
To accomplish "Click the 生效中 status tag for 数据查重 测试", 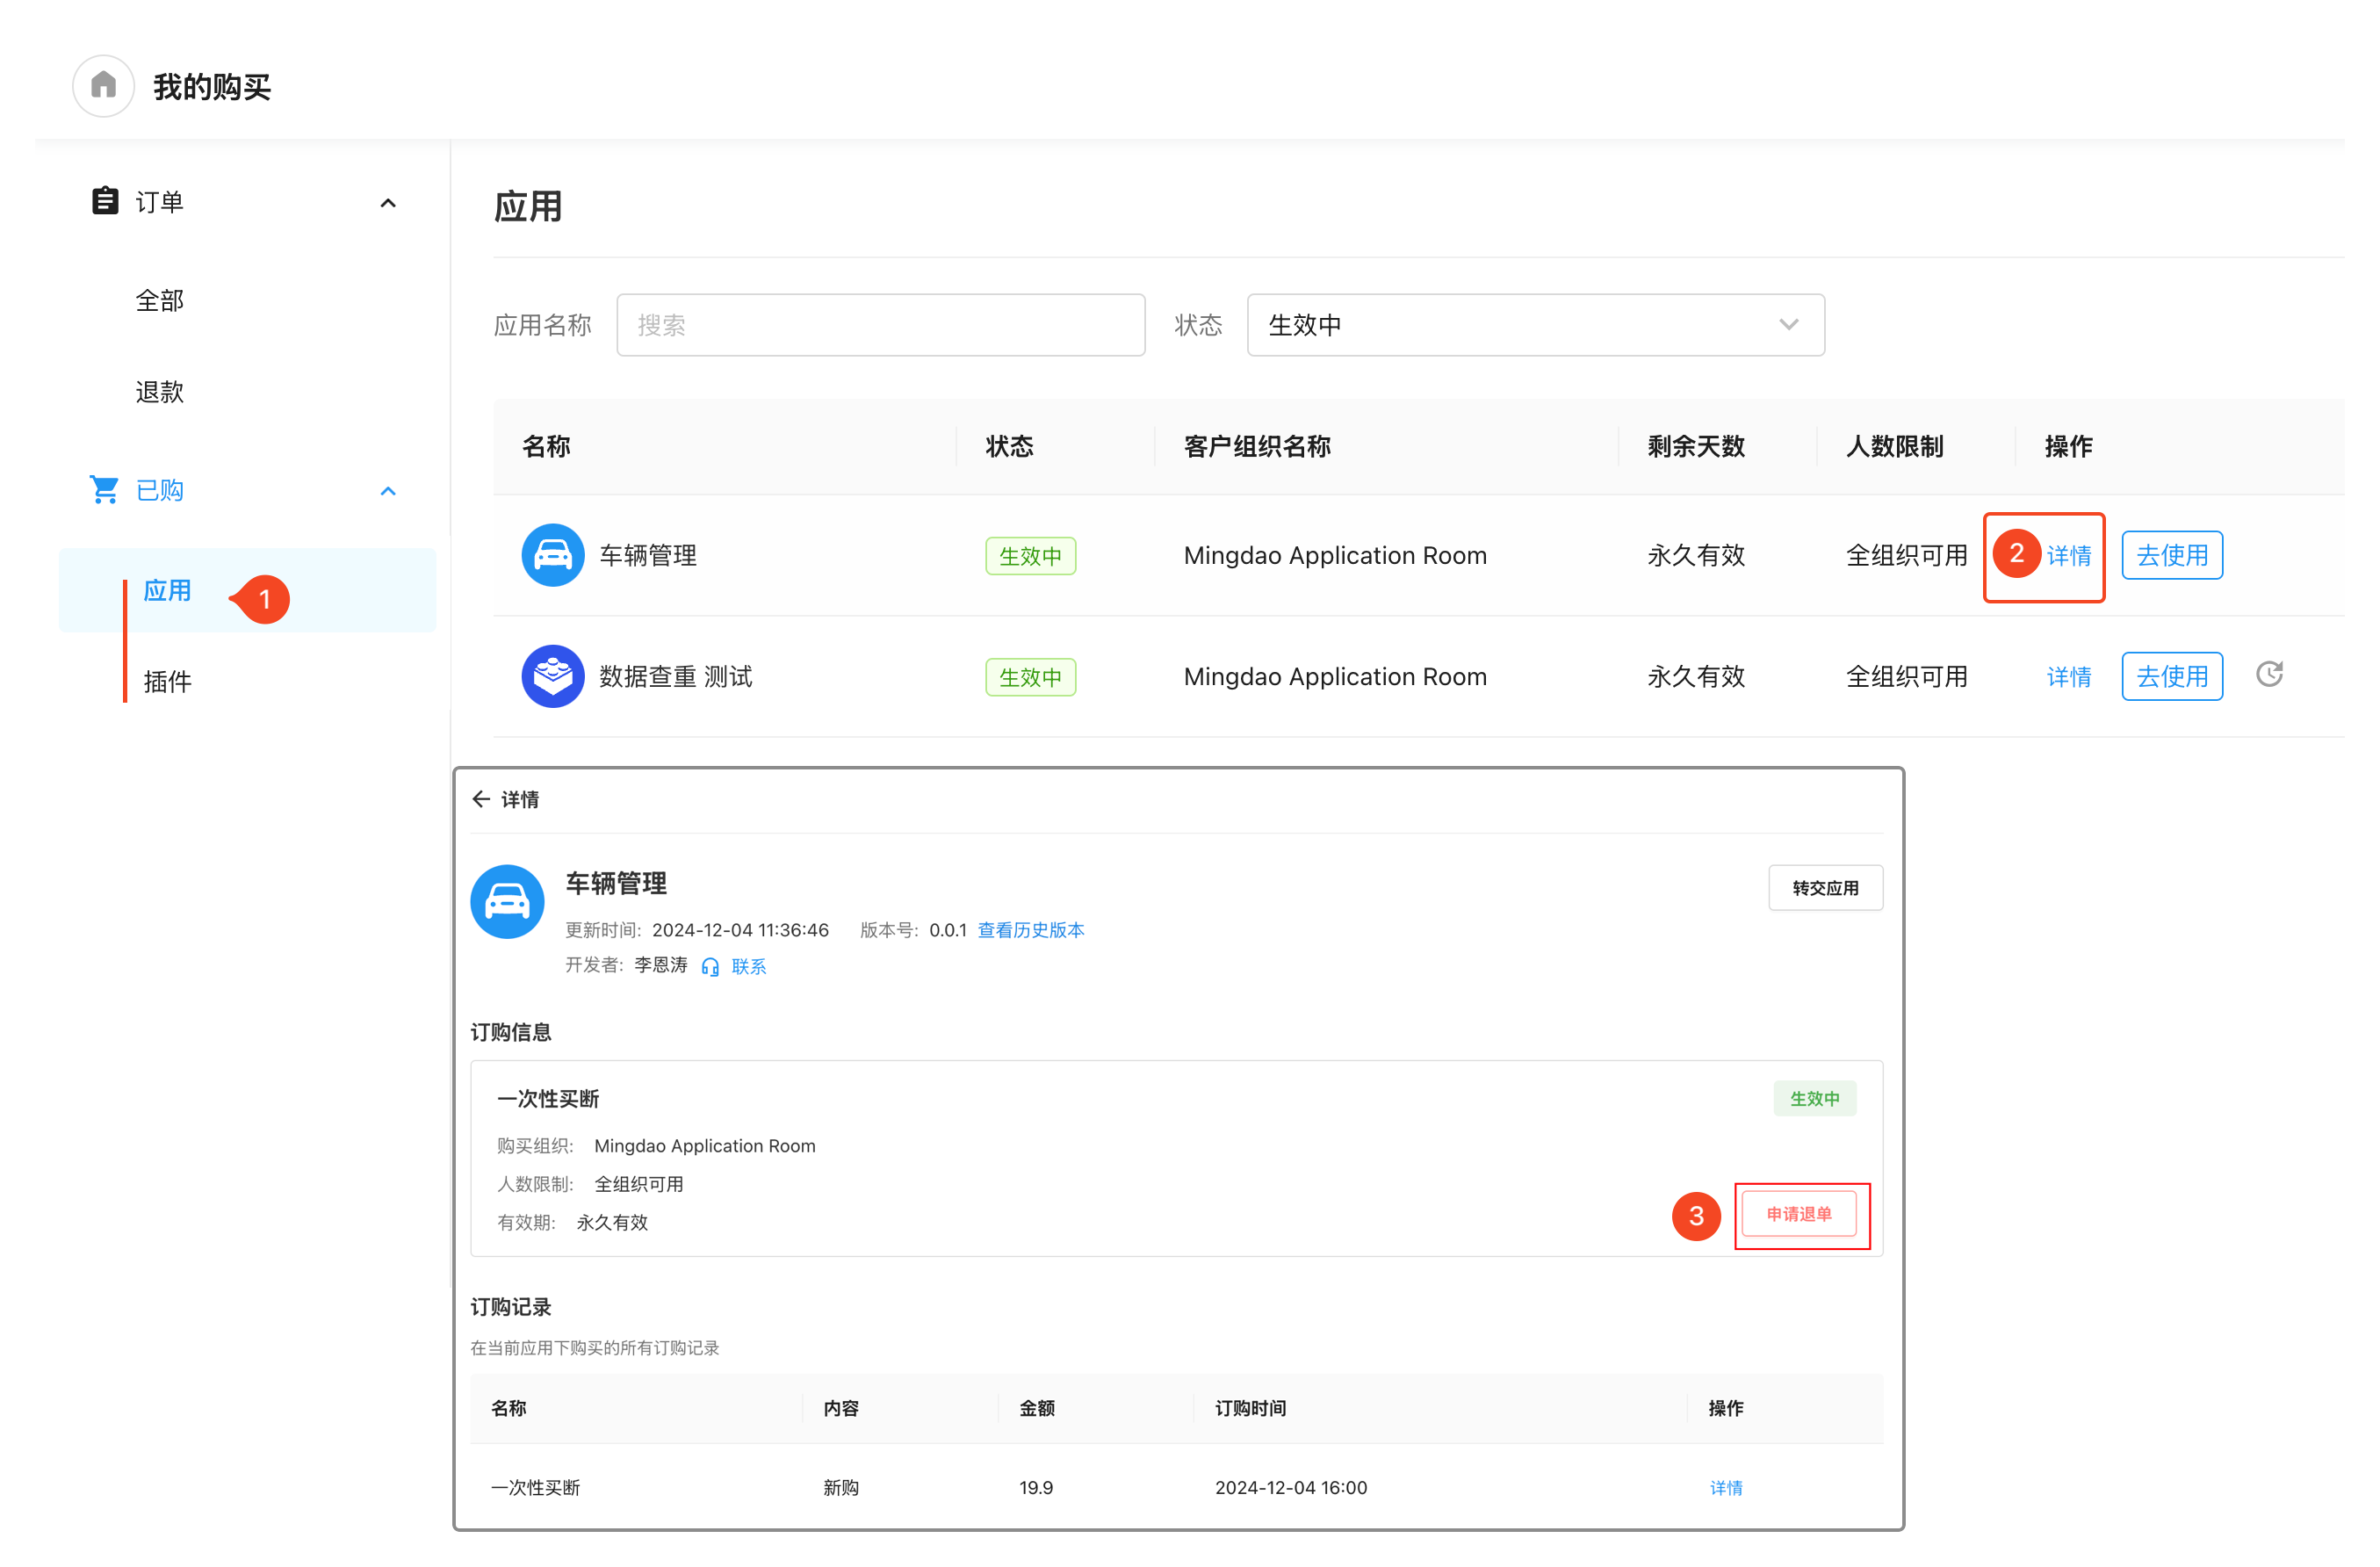I will click(x=1030, y=677).
